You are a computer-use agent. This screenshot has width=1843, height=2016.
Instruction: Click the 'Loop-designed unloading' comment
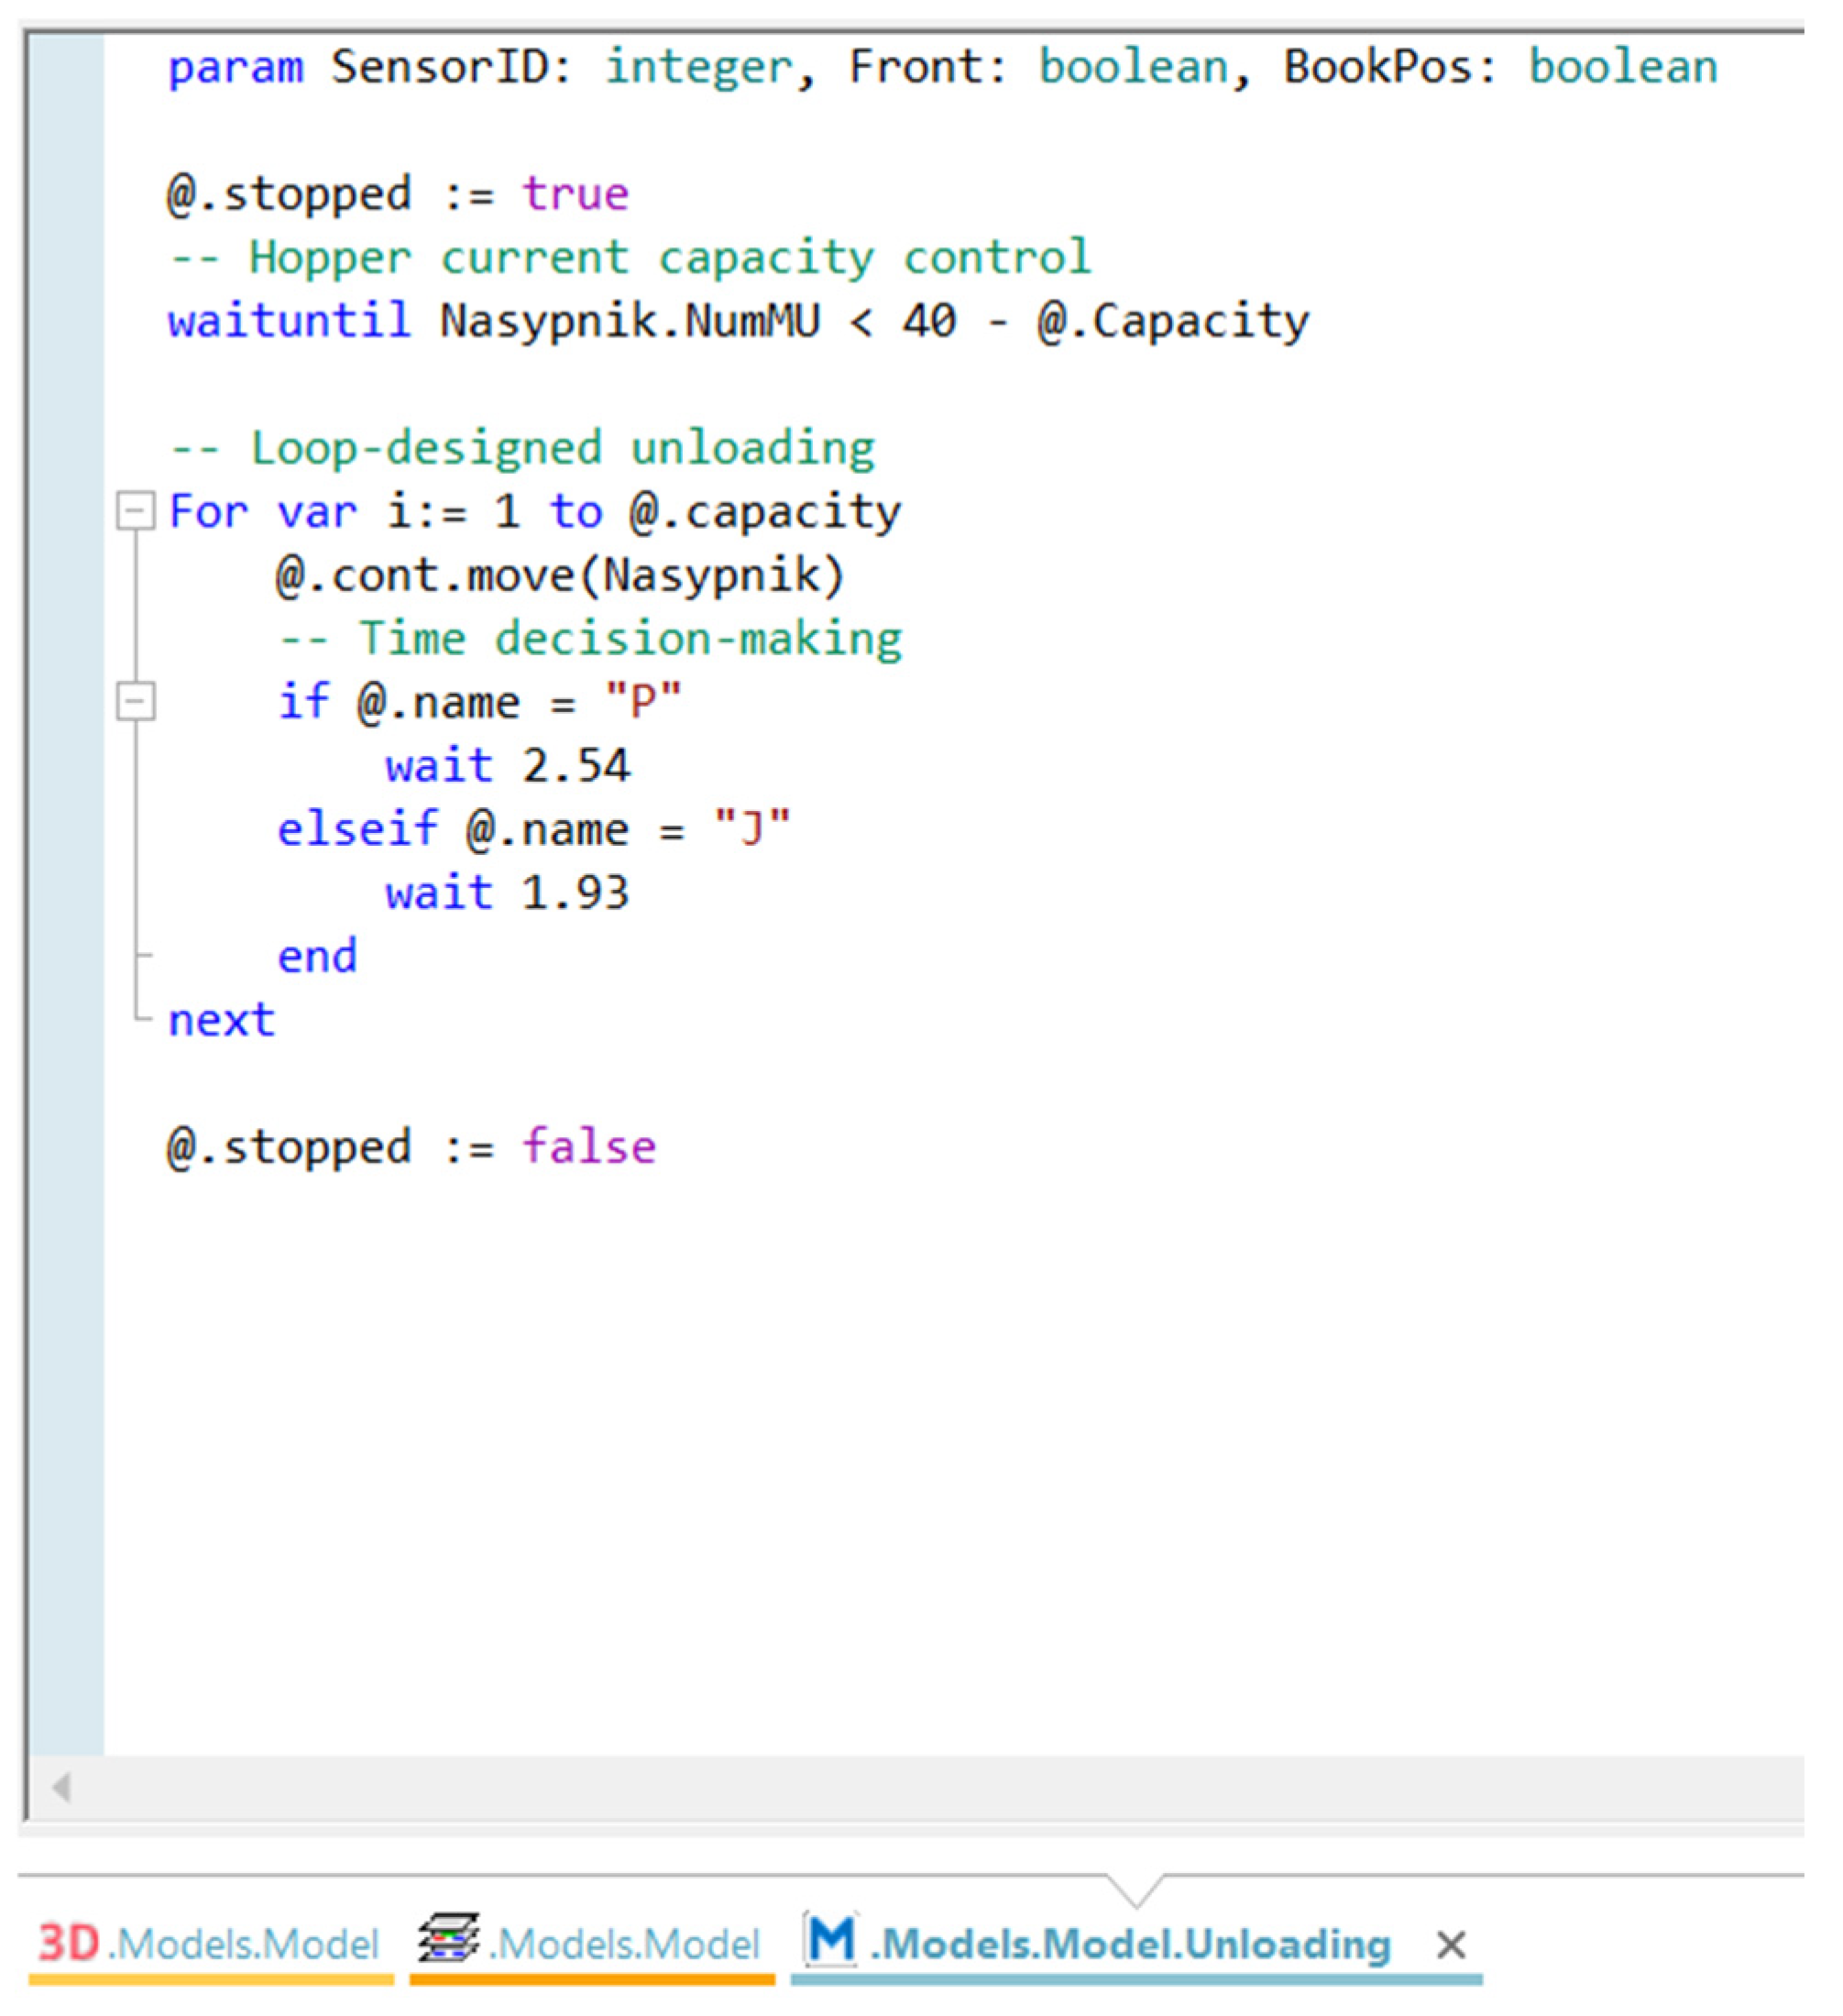tap(522, 447)
